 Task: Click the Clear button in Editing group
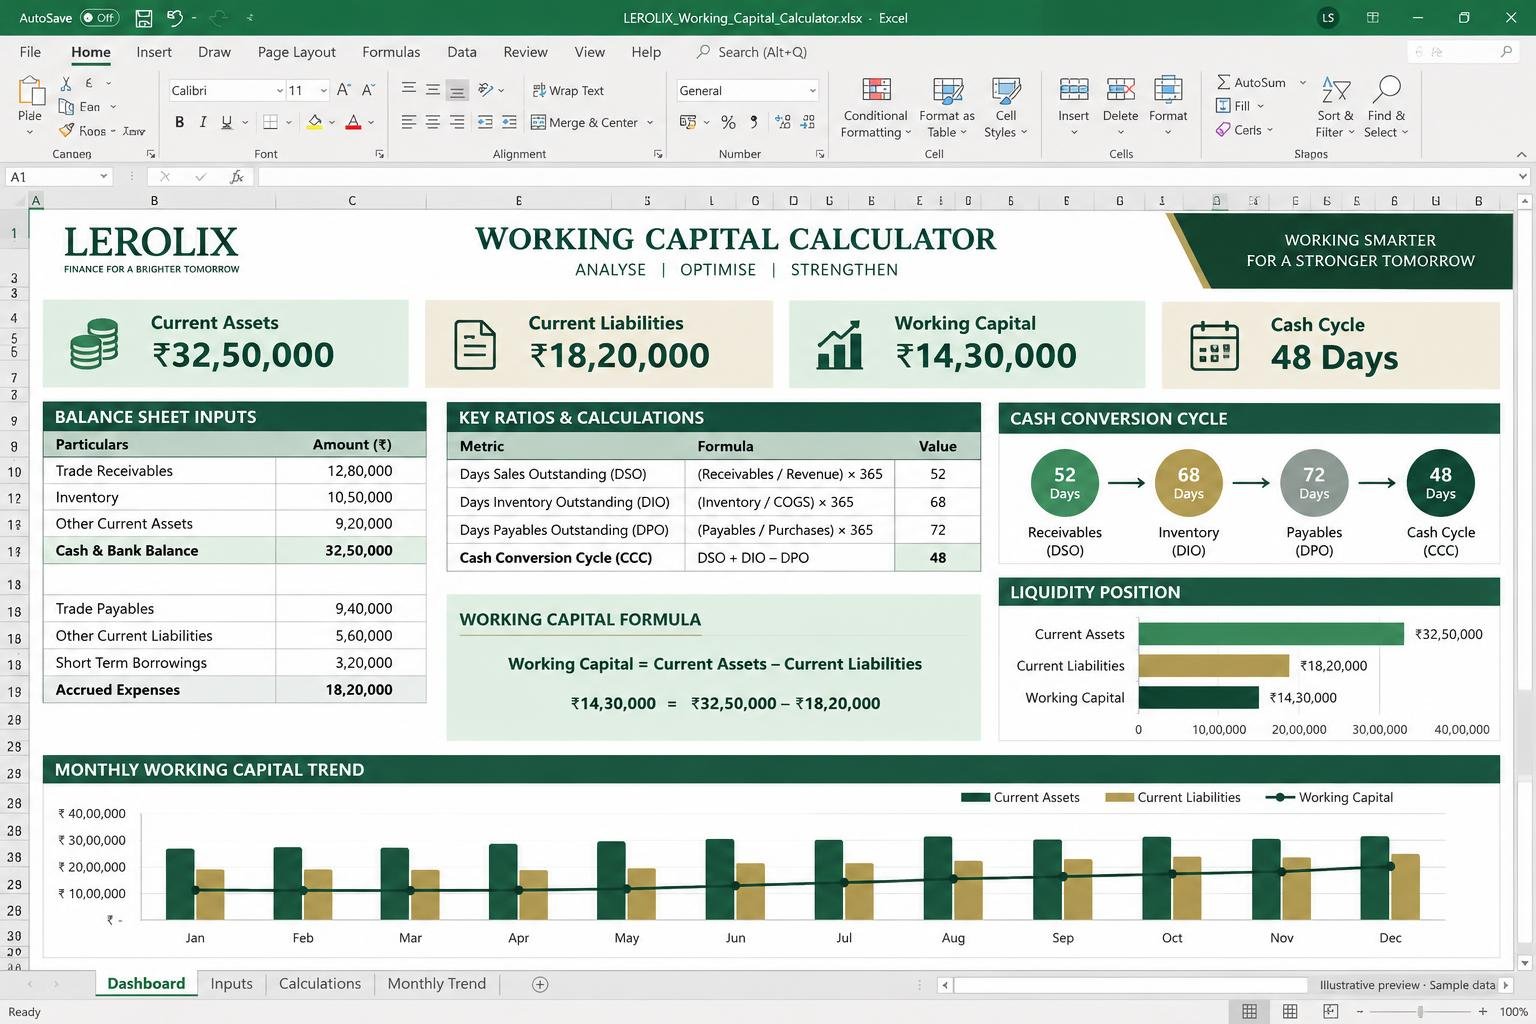(1245, 130)
